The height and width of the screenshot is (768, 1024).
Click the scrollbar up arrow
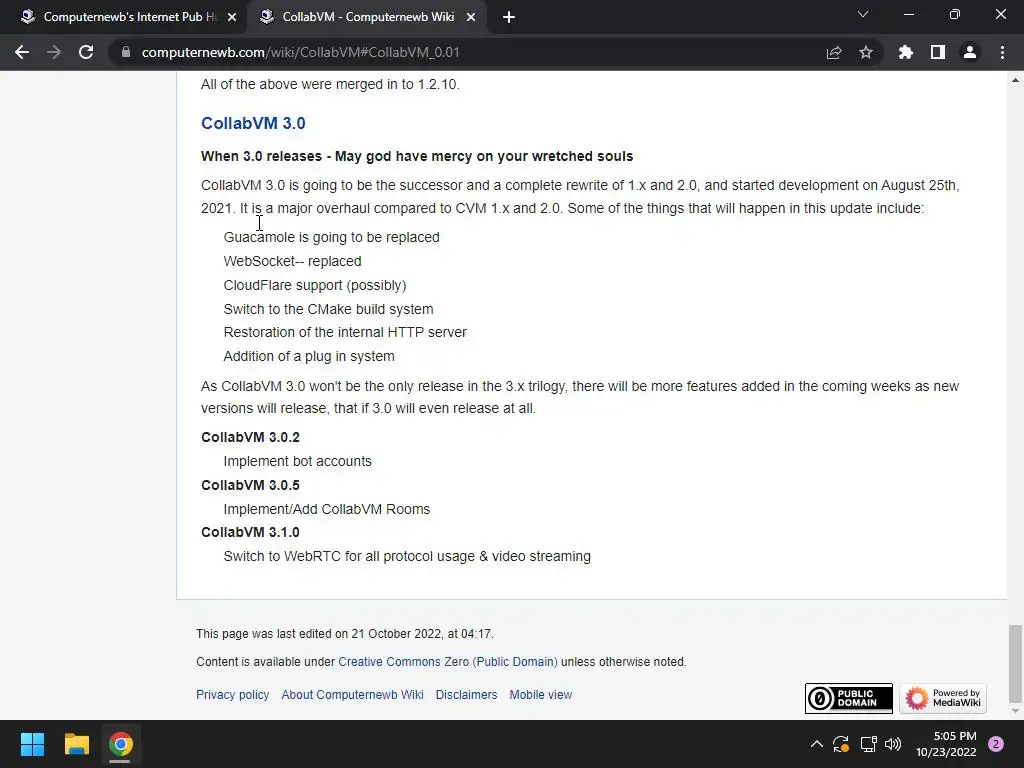[x=1015, y=80]
